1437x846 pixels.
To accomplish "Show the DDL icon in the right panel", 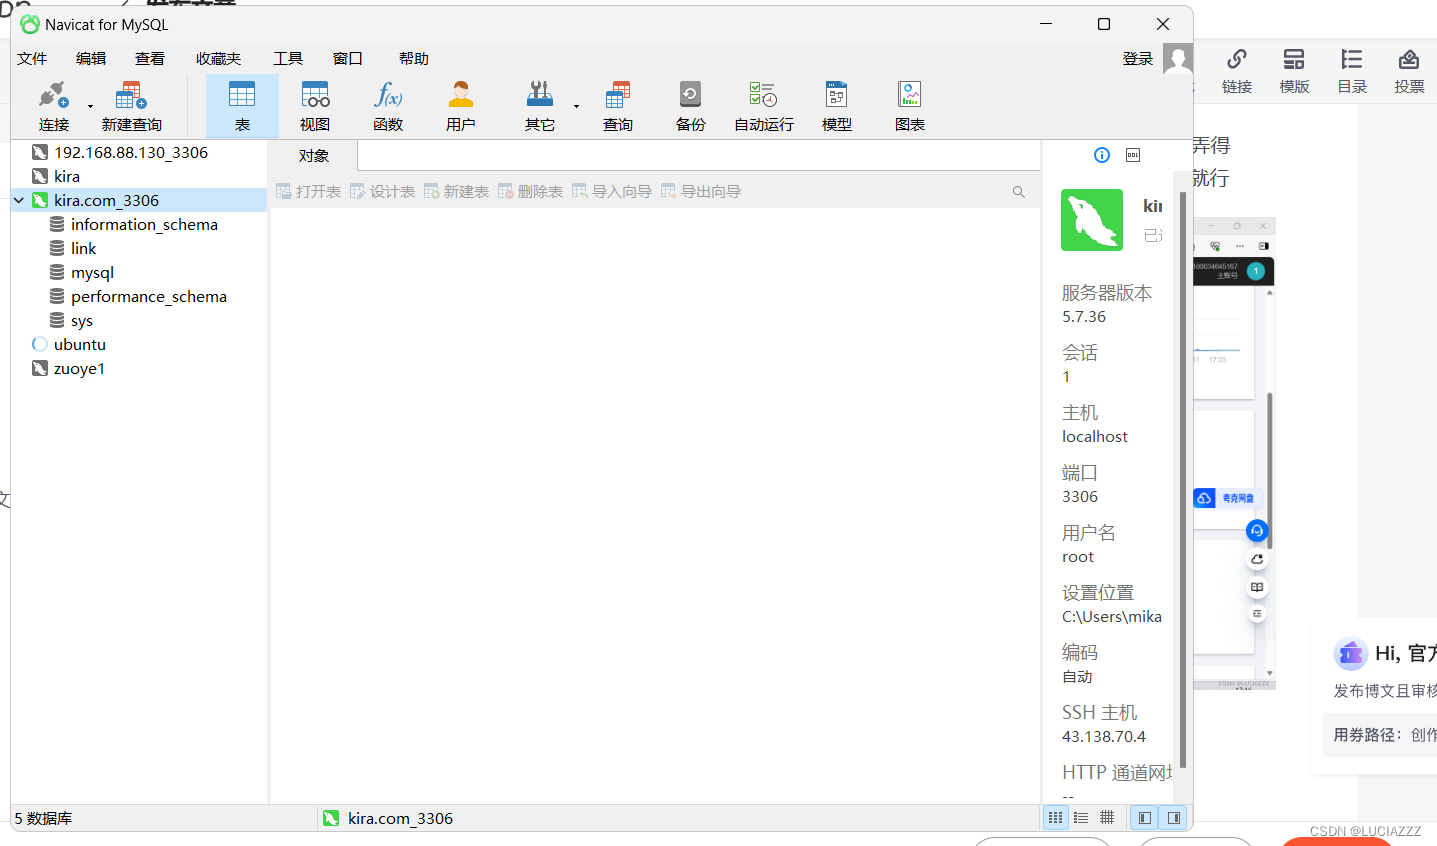I will 1133,155.
